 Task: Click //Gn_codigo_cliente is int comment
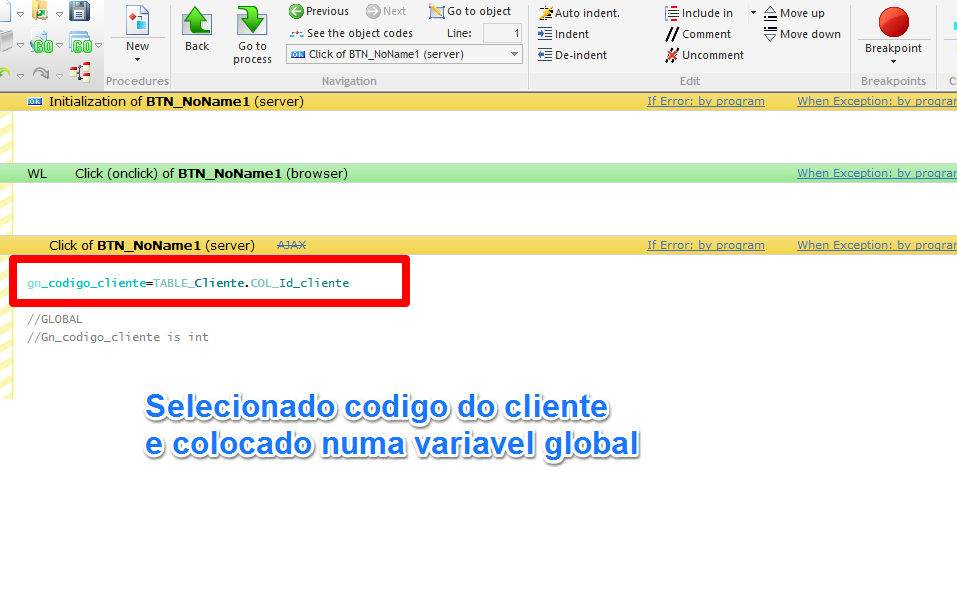pyautogui.click(x=118, y=337)
